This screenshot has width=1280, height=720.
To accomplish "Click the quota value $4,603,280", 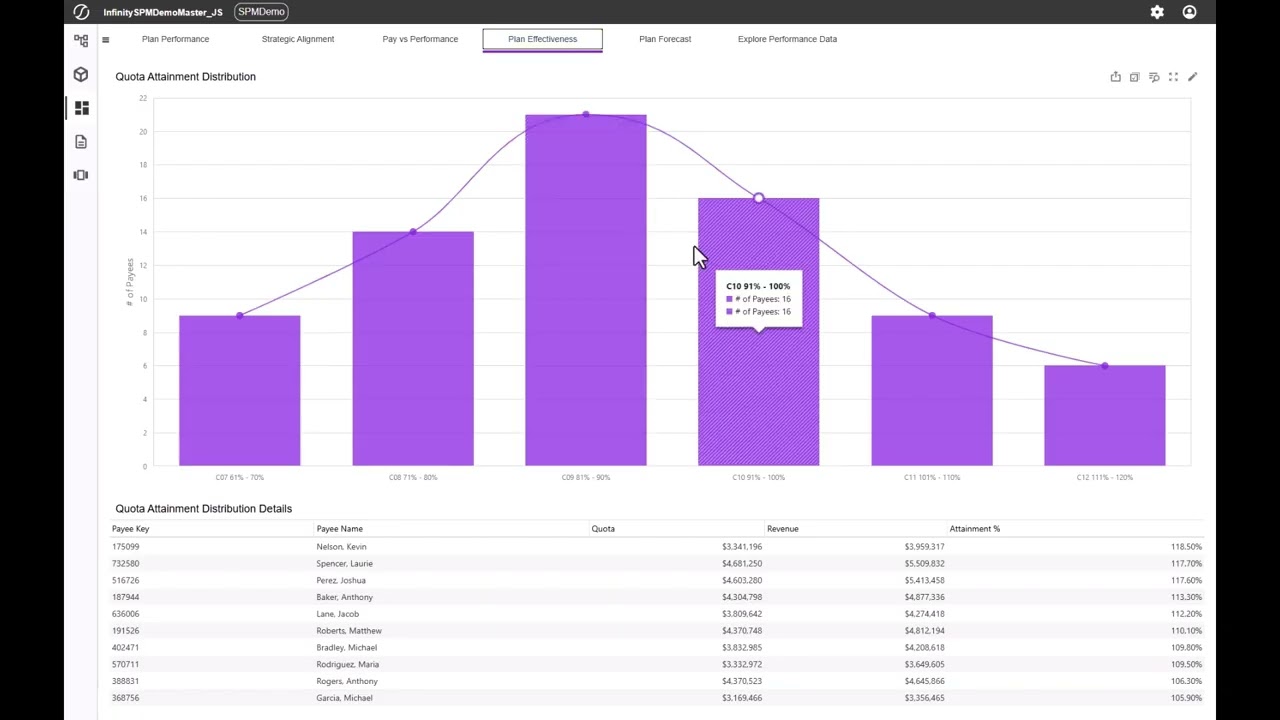I will tap(742, 581).
